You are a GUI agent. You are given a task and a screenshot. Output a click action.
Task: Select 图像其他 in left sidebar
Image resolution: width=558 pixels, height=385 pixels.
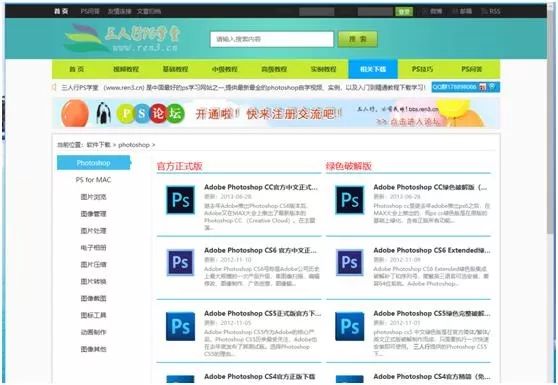tap(93, 349)
